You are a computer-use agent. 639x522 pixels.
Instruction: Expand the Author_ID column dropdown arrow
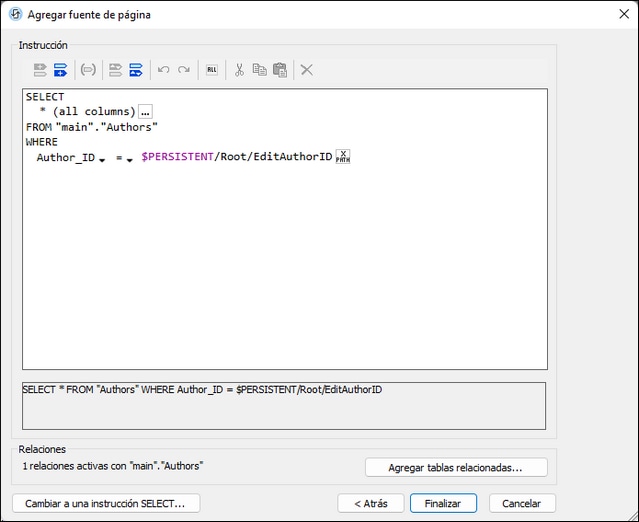(102, 160)
